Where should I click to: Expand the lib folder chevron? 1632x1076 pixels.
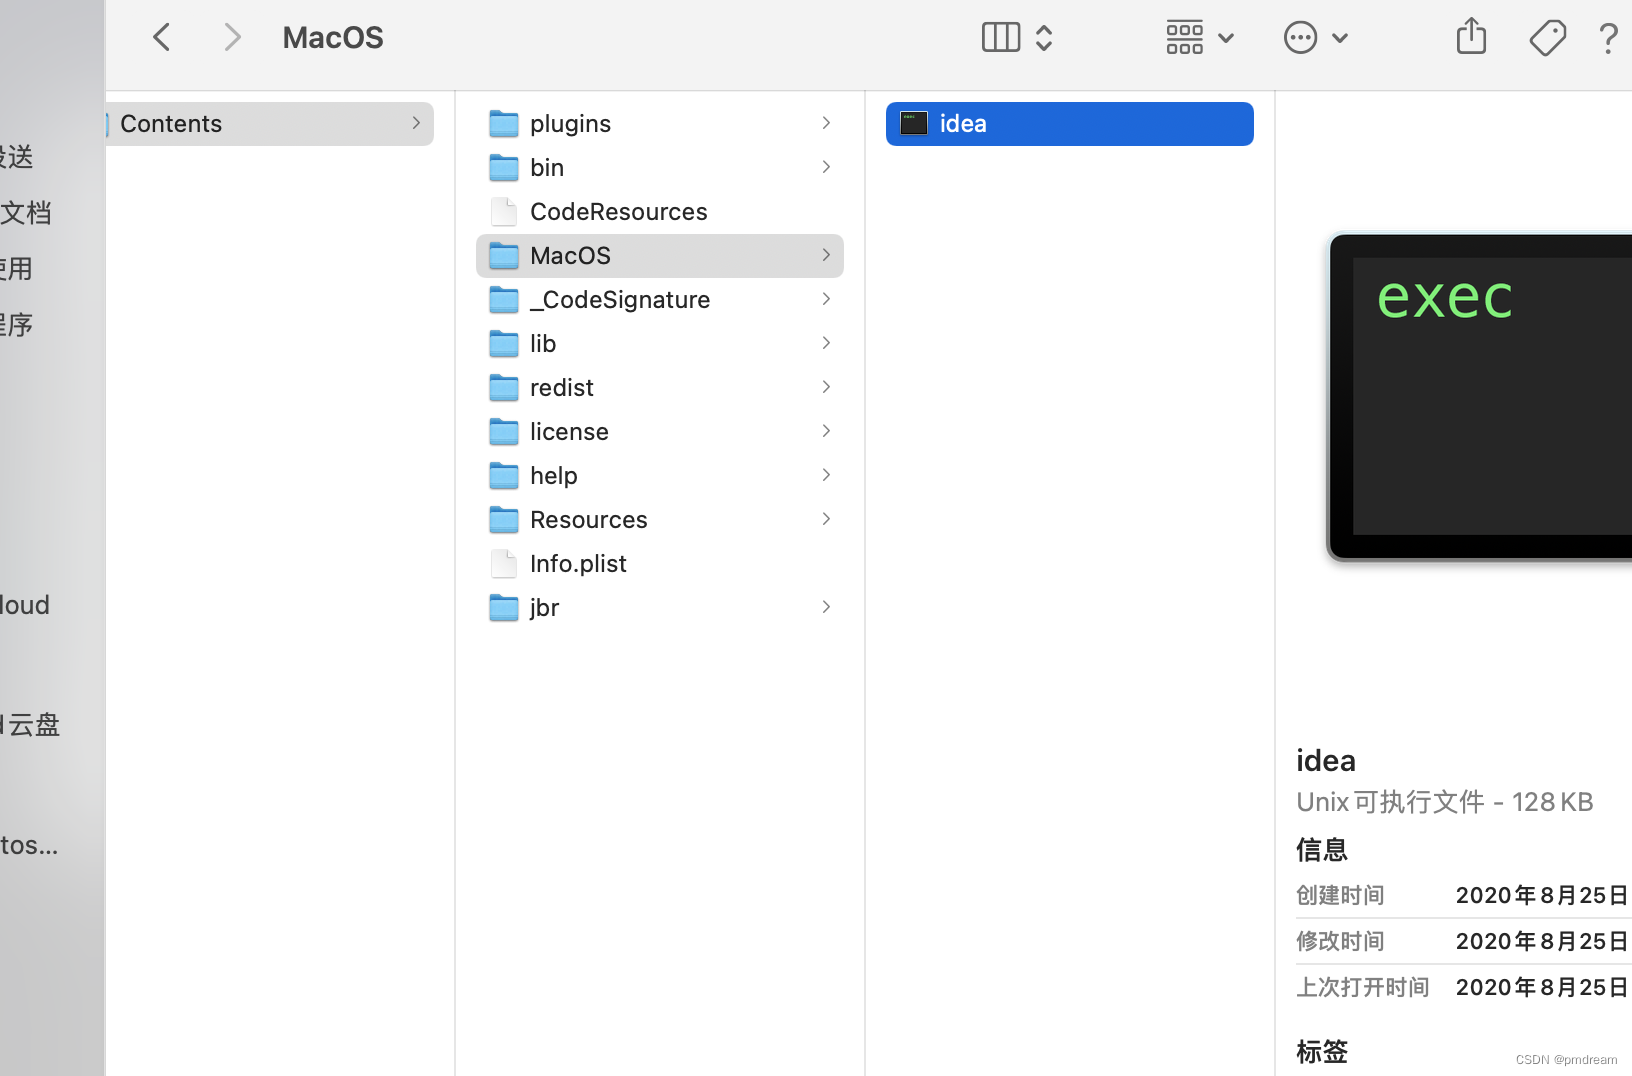tap(826, 343)
